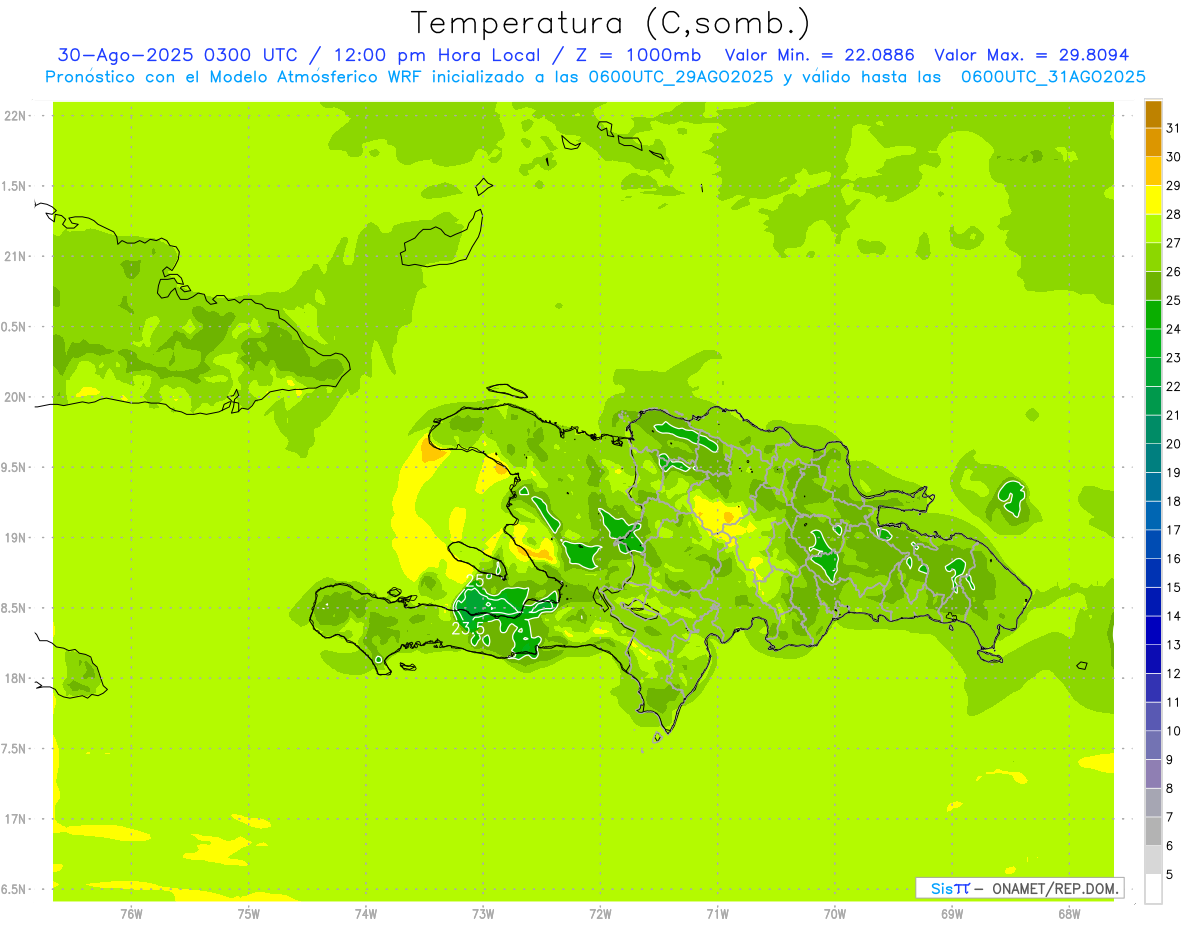Image resolution: width=1200 pixels, height=927 pixels.
Task: Click the 68W longitude axis label
Action: click(1069, 914)
